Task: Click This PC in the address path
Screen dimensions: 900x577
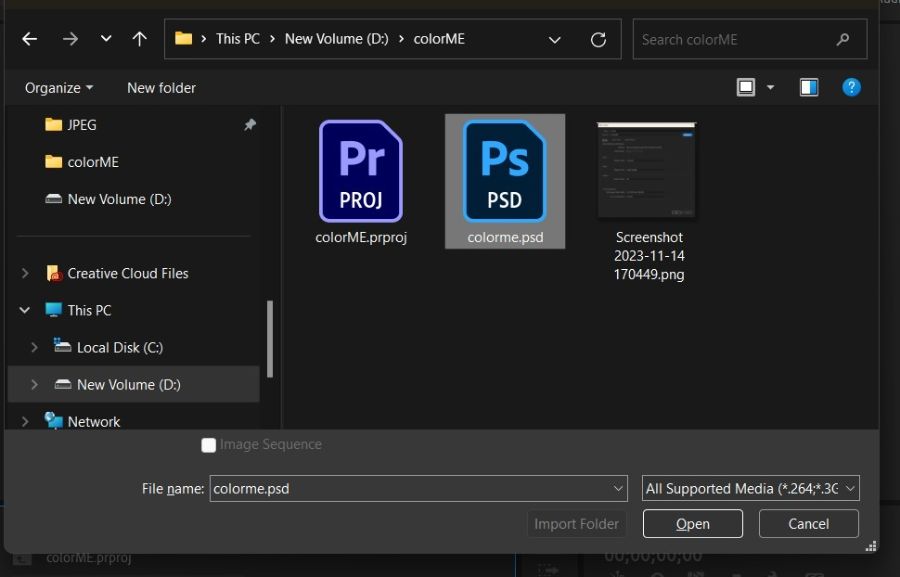Action: click(x=238, y=39)
